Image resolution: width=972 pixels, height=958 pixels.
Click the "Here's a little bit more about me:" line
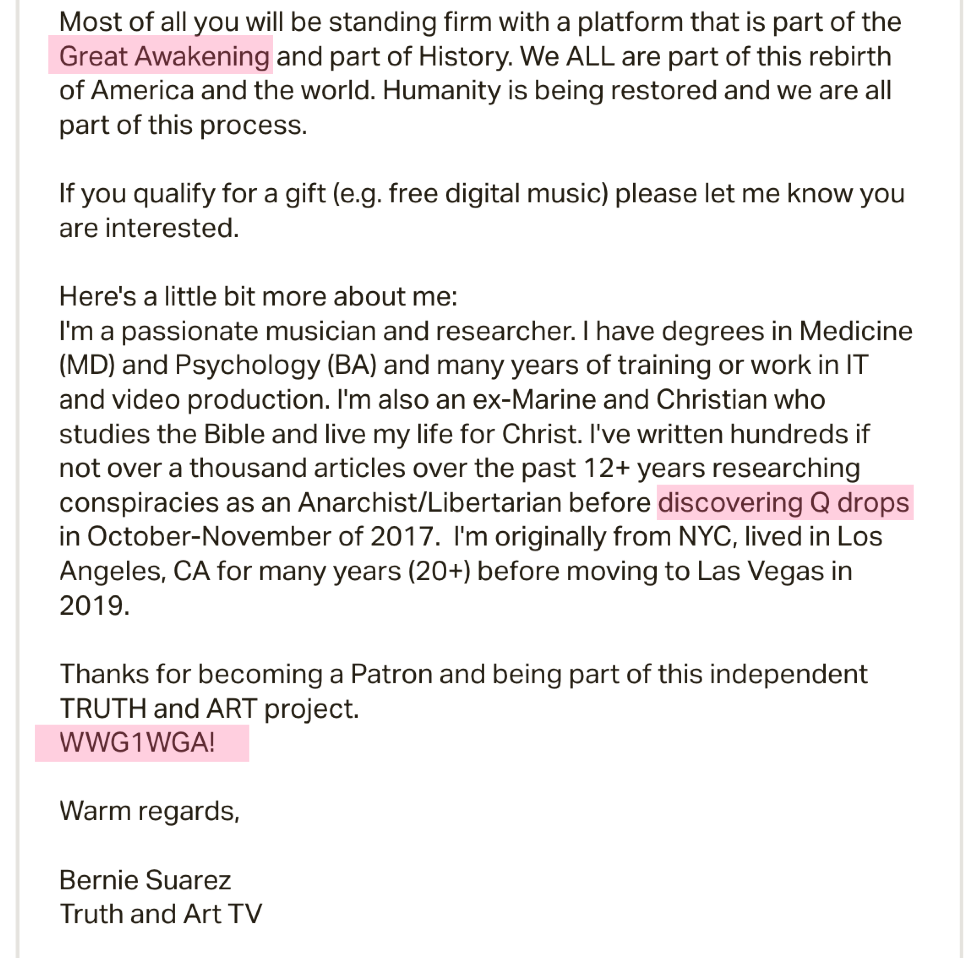click(258, 296)
